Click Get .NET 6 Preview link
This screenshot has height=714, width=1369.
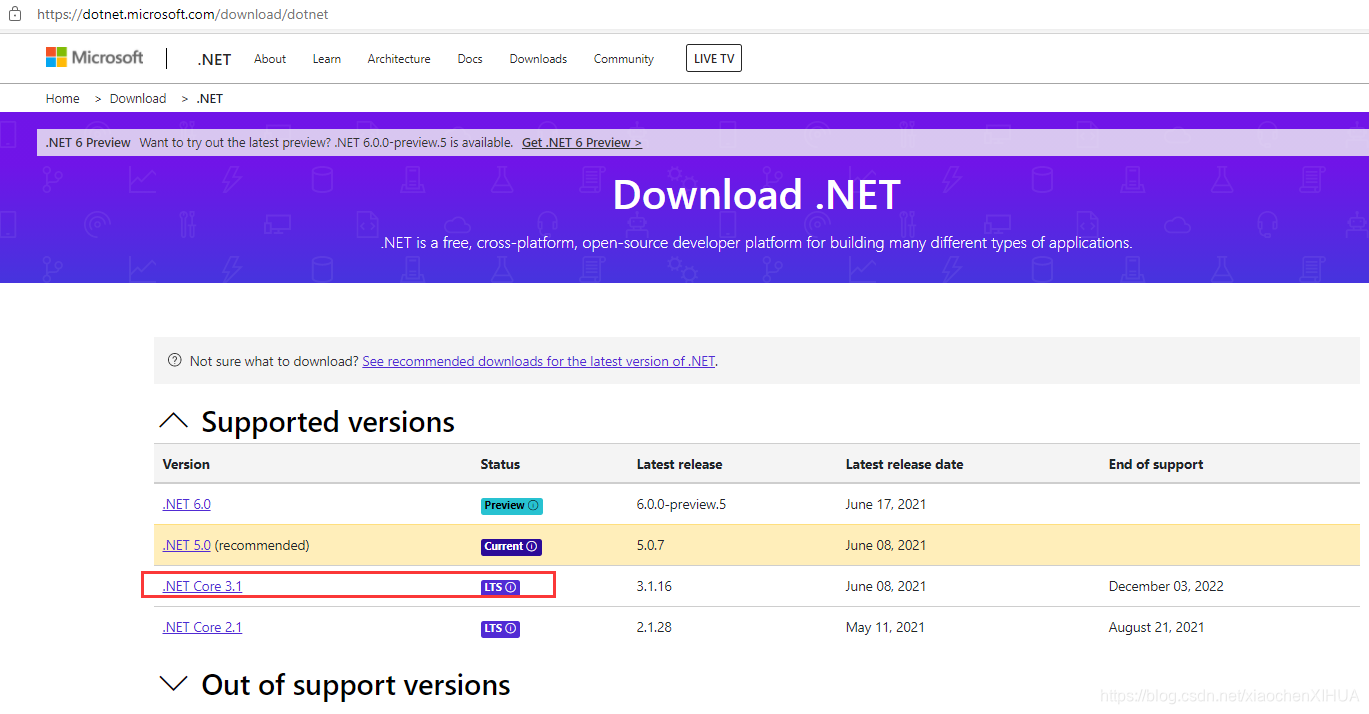(582, 143)
